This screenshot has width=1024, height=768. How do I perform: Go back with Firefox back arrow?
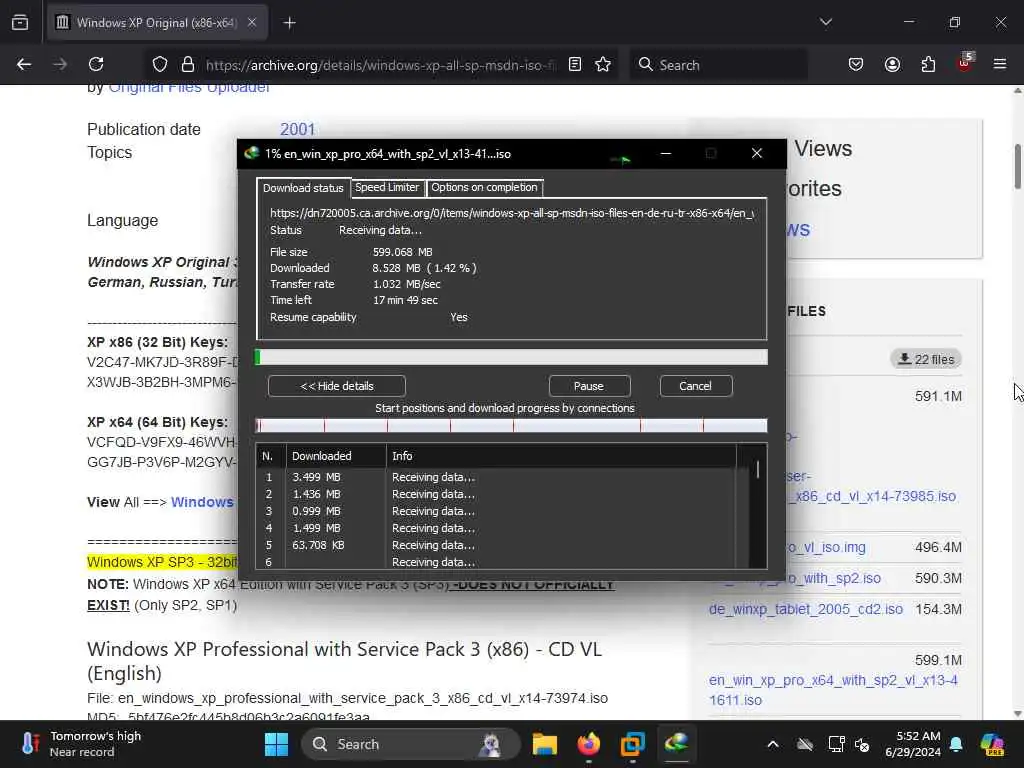click(x=24, y=65)
